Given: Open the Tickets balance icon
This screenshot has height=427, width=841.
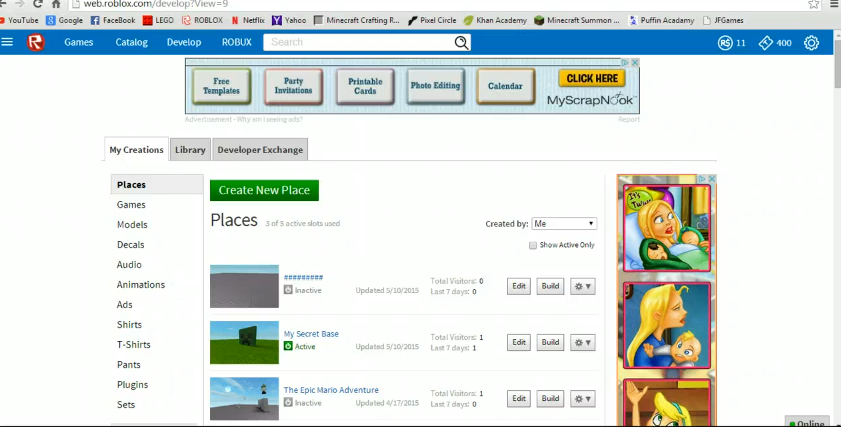Looking at the screenshot, I should (766, 43).
